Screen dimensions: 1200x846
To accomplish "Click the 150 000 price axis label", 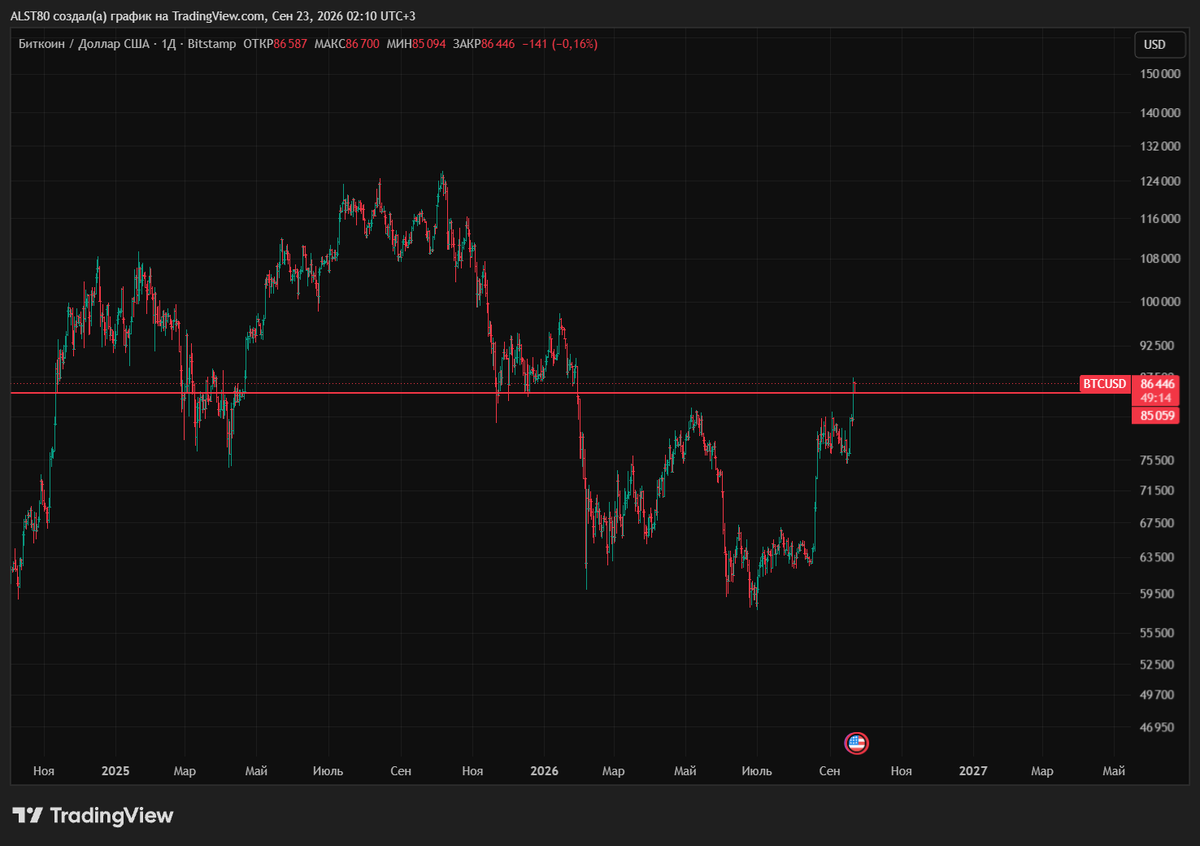I will point(1159,74).
